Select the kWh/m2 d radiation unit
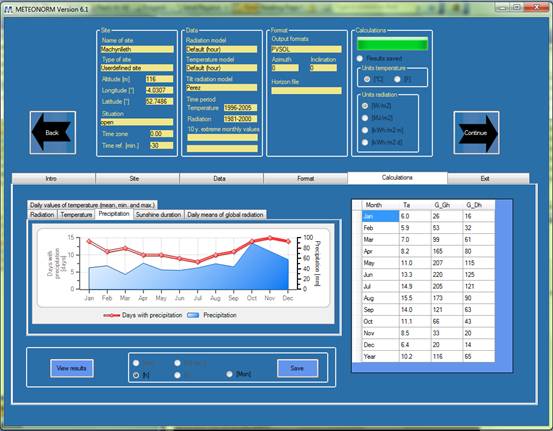This screenshot has width=553, height=431. click(x=365, y=142)
